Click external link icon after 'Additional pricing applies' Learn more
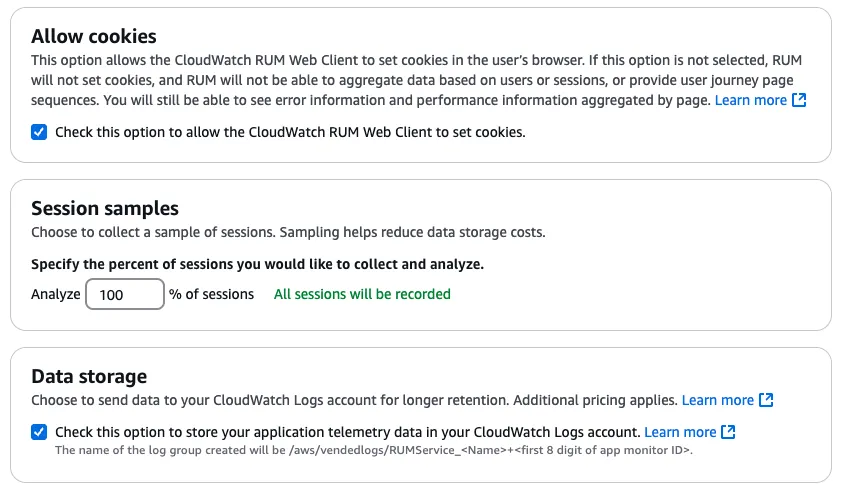This screenshot has height=491, width=843. click(766, 400)
